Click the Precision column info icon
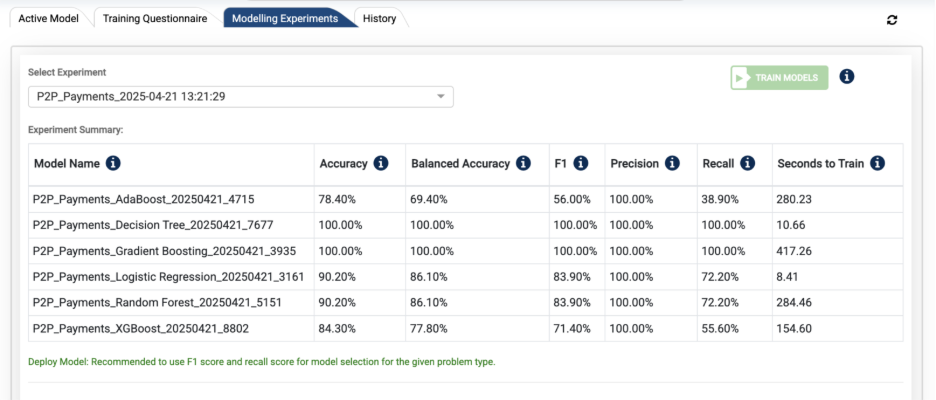Screen dimensions: 936x400 [672, 164]
